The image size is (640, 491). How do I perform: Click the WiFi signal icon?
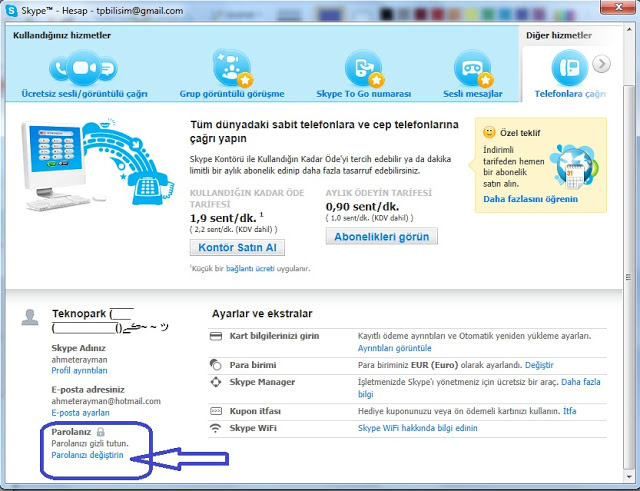(215, 428)
